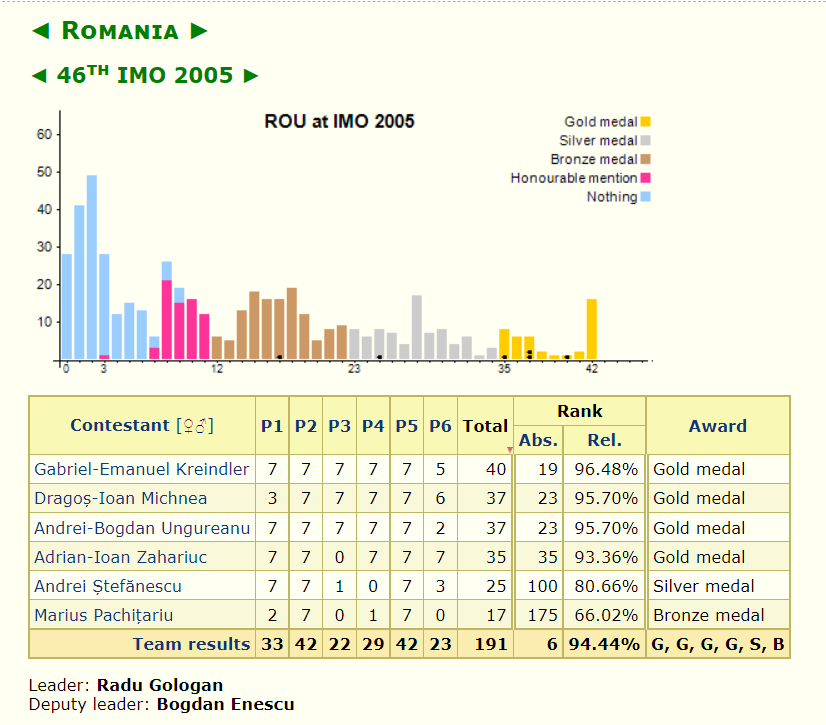Image resolution: width=826 pixels, height=725 pixels.
Task: Sort by absolute rank (Abs.) header
Action: pos(538,440)
